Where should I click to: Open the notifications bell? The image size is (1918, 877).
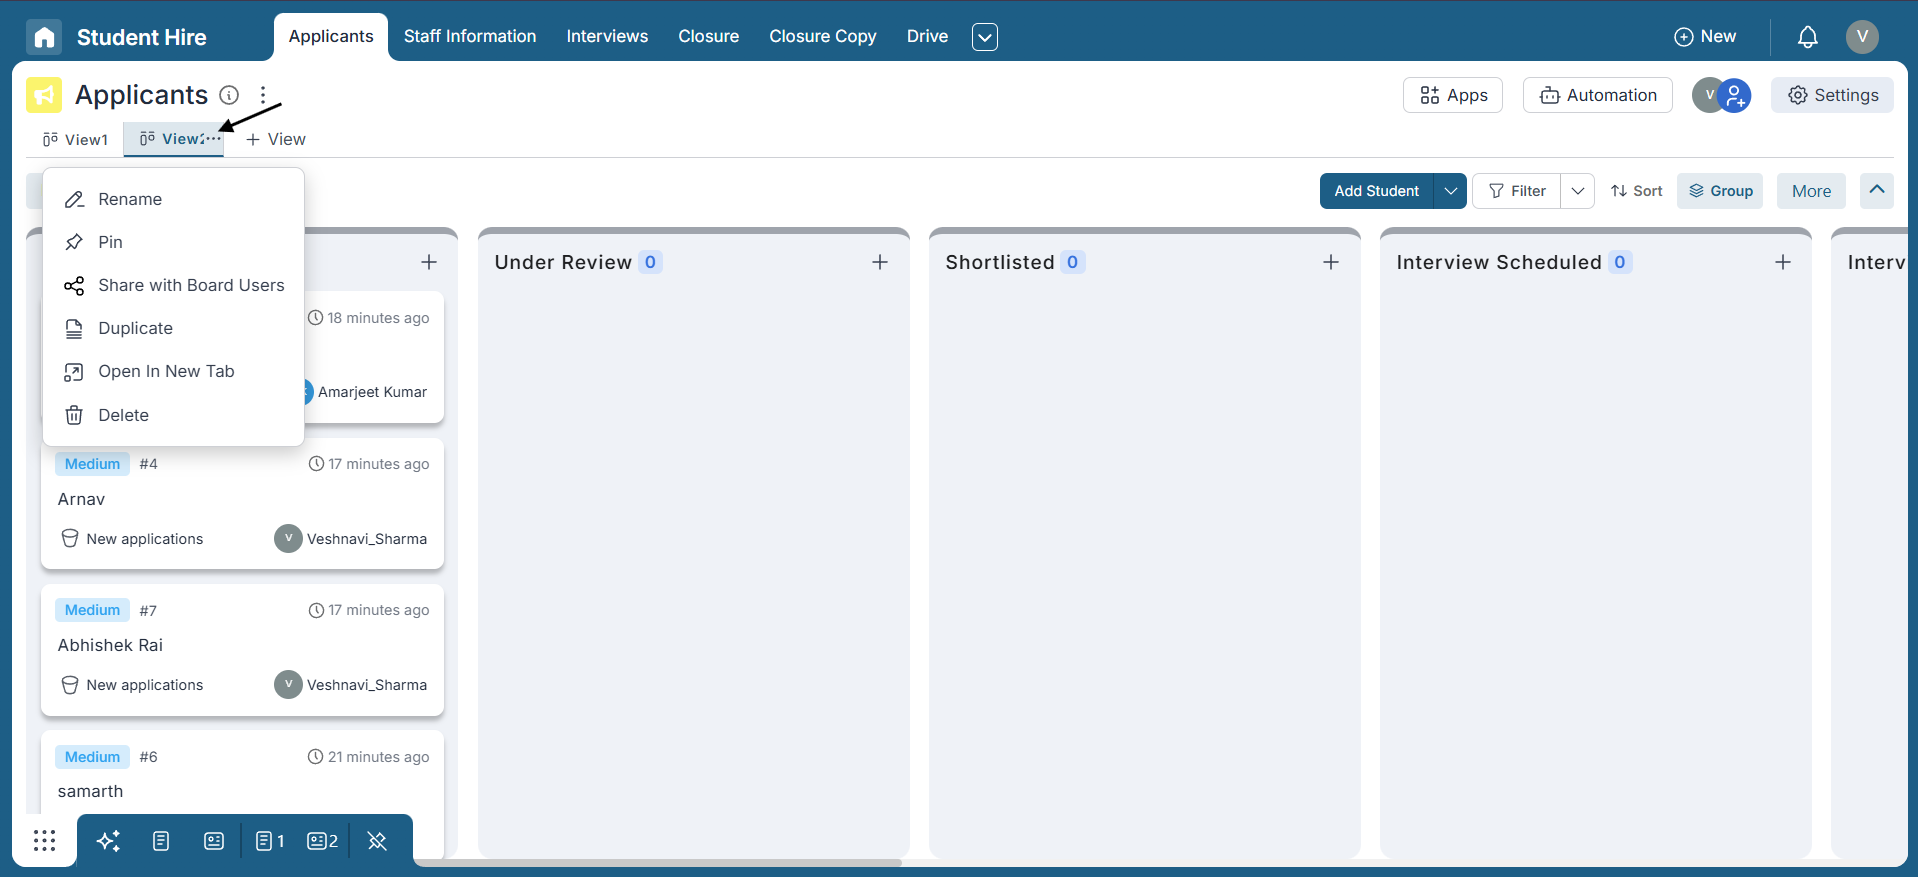click(1807, 37)
